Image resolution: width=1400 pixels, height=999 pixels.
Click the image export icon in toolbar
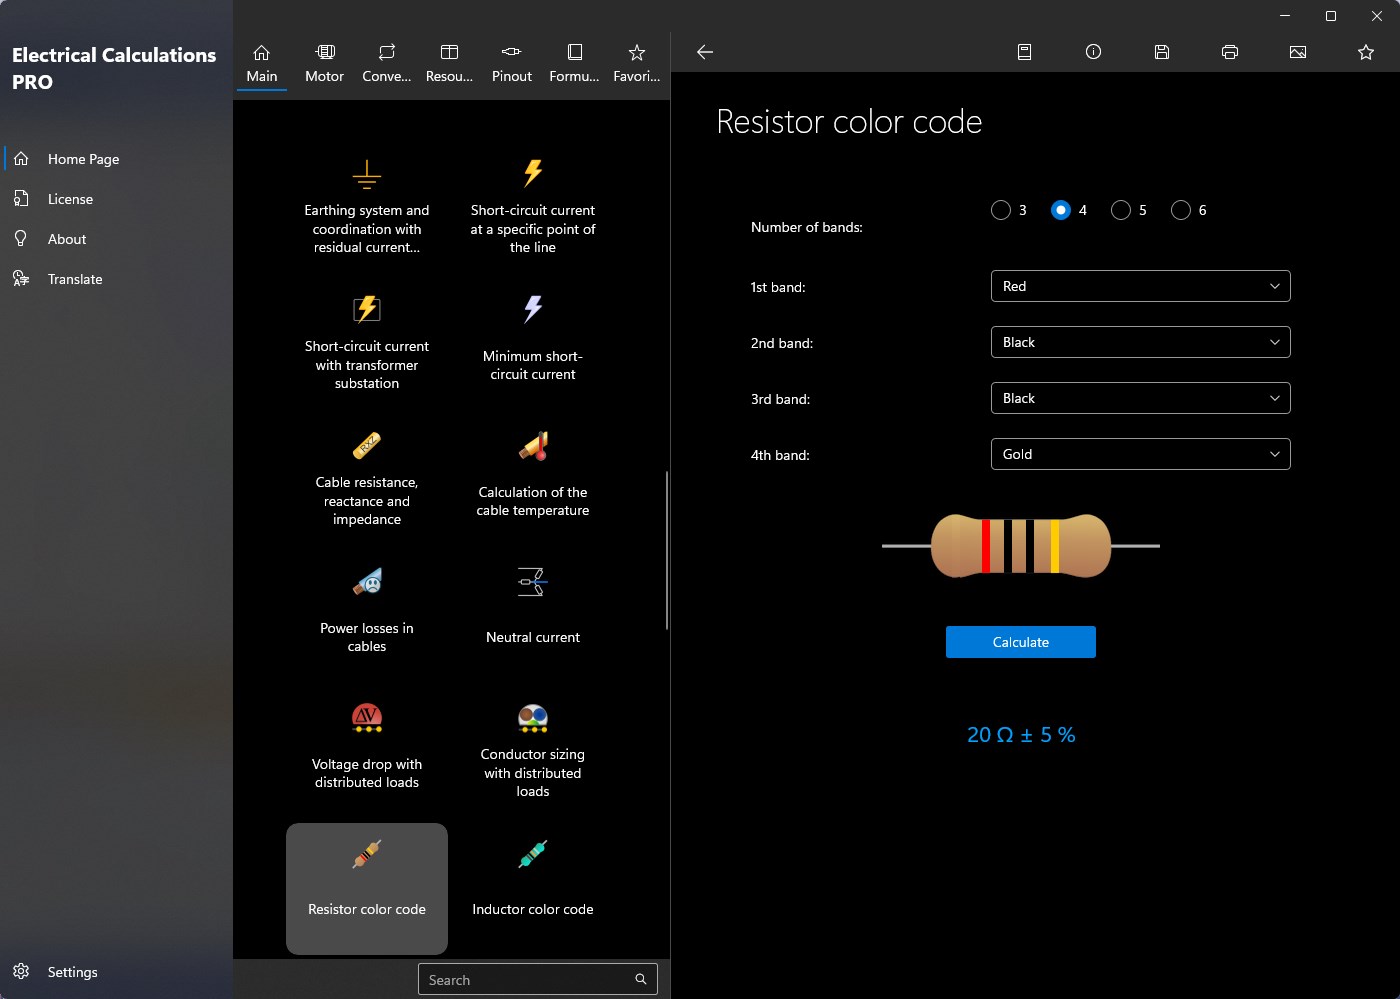pos(1298,52)
